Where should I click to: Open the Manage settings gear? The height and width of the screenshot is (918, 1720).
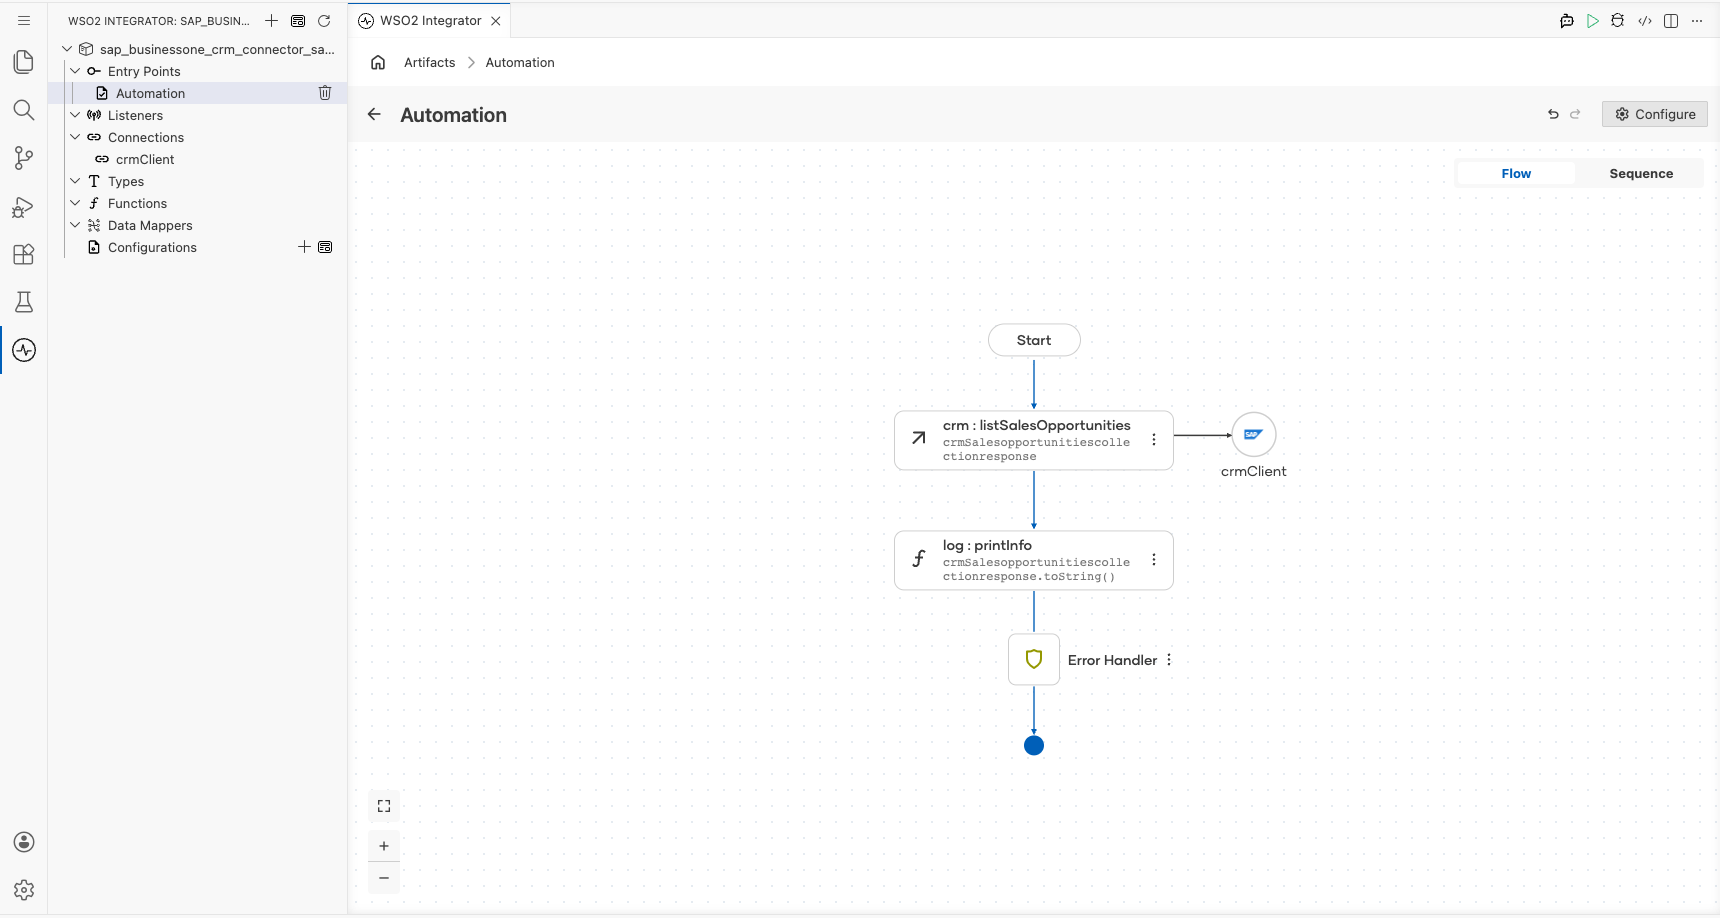tap(24, 890)
